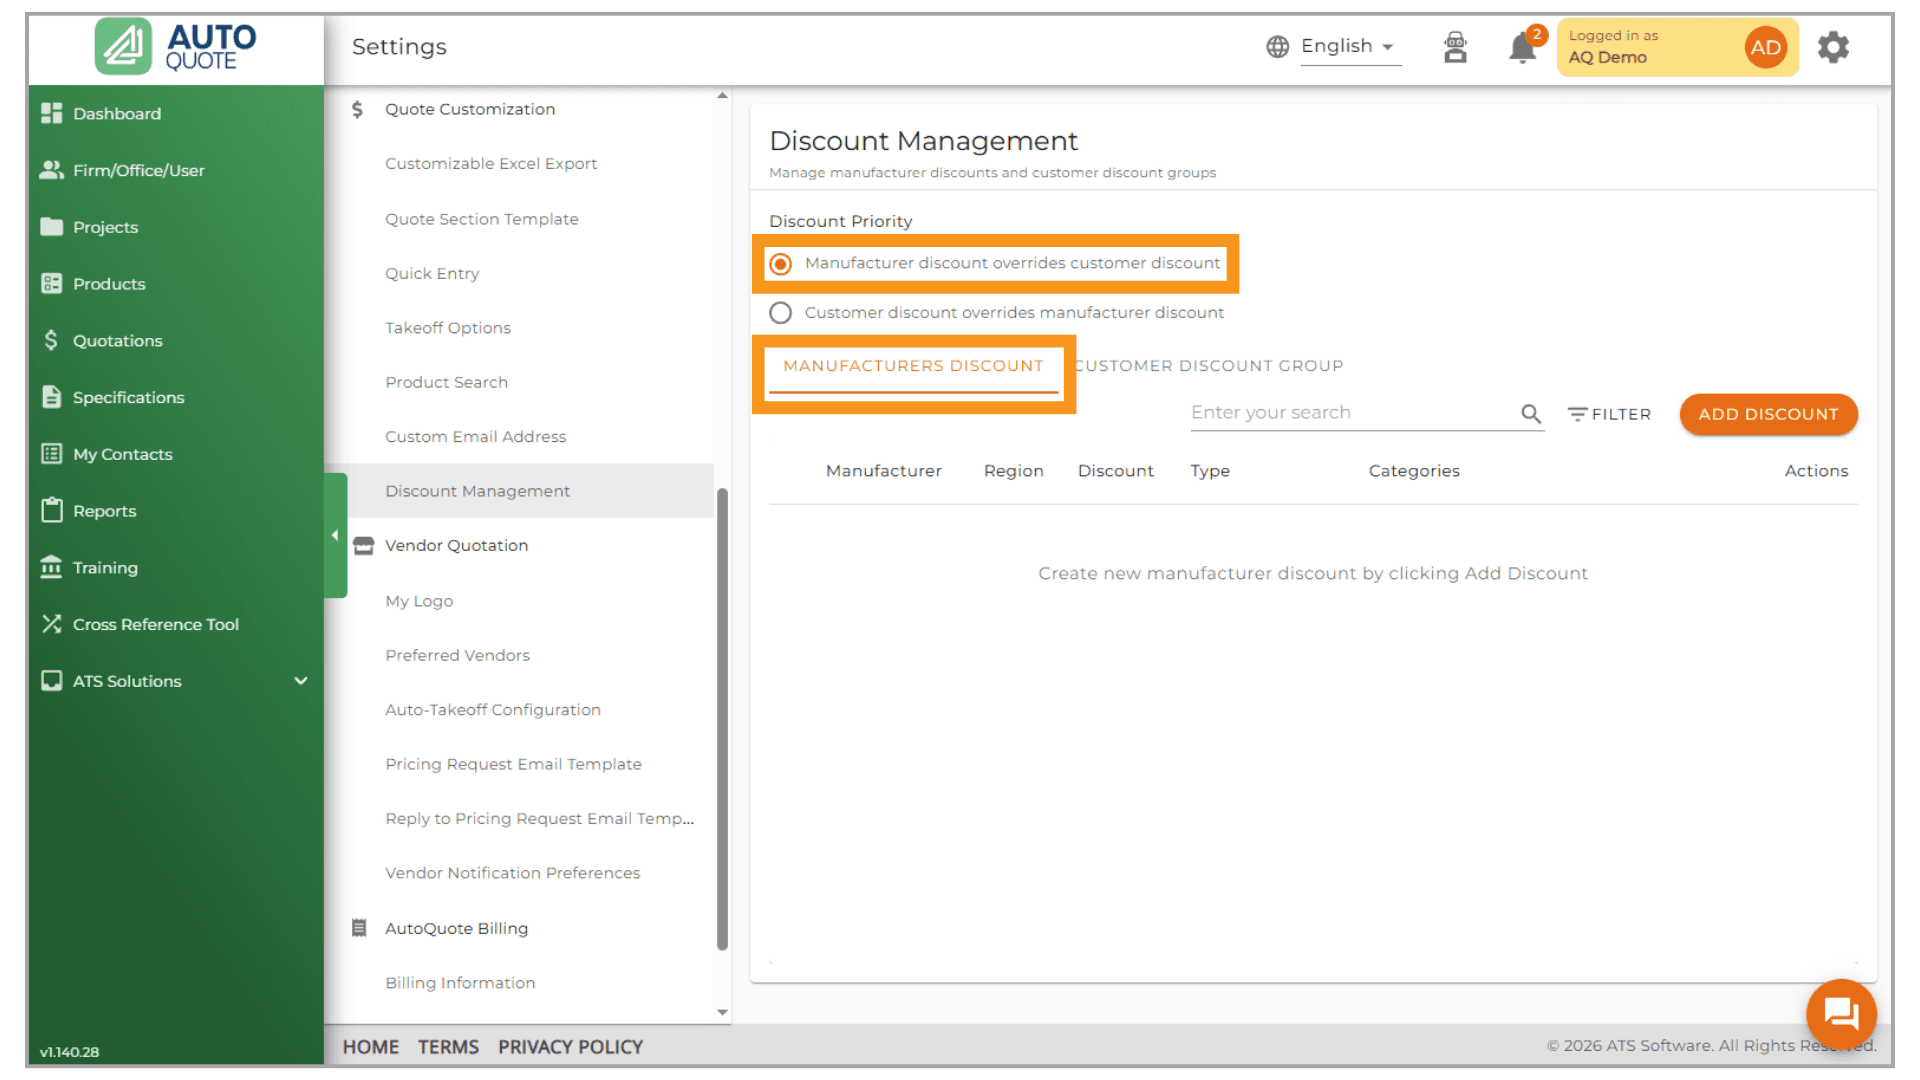Select Manufacturer discount overrides customer discount
Screen dimensions: 1920x1080
(781, 264)
